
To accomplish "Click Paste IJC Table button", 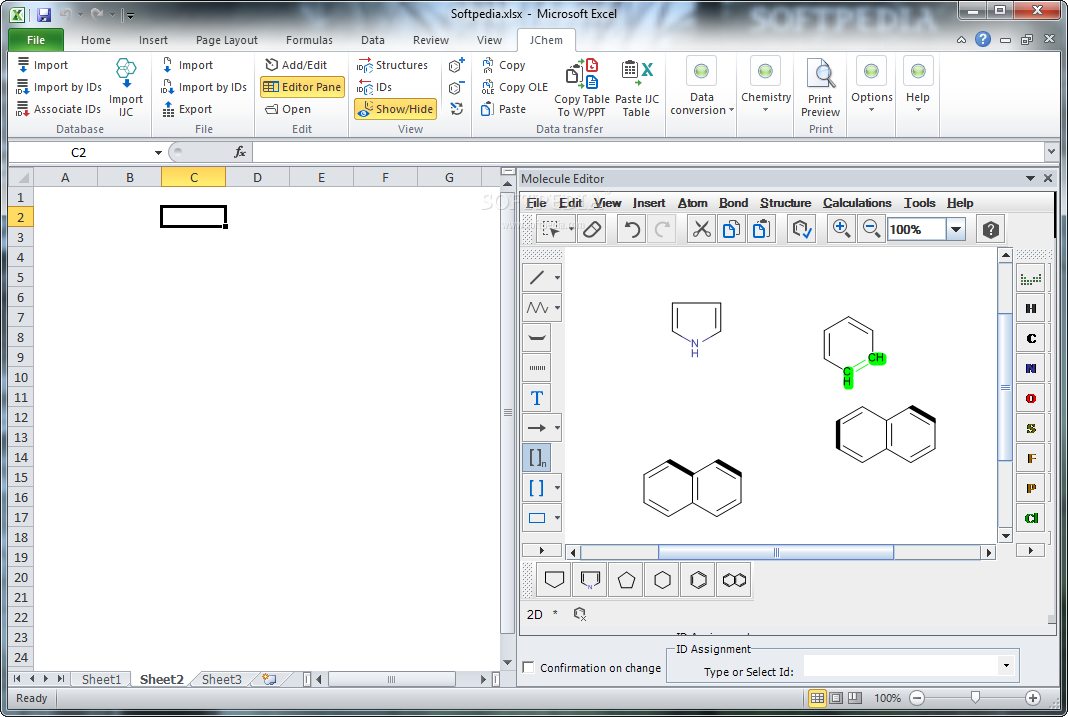I will click(637, 87).
